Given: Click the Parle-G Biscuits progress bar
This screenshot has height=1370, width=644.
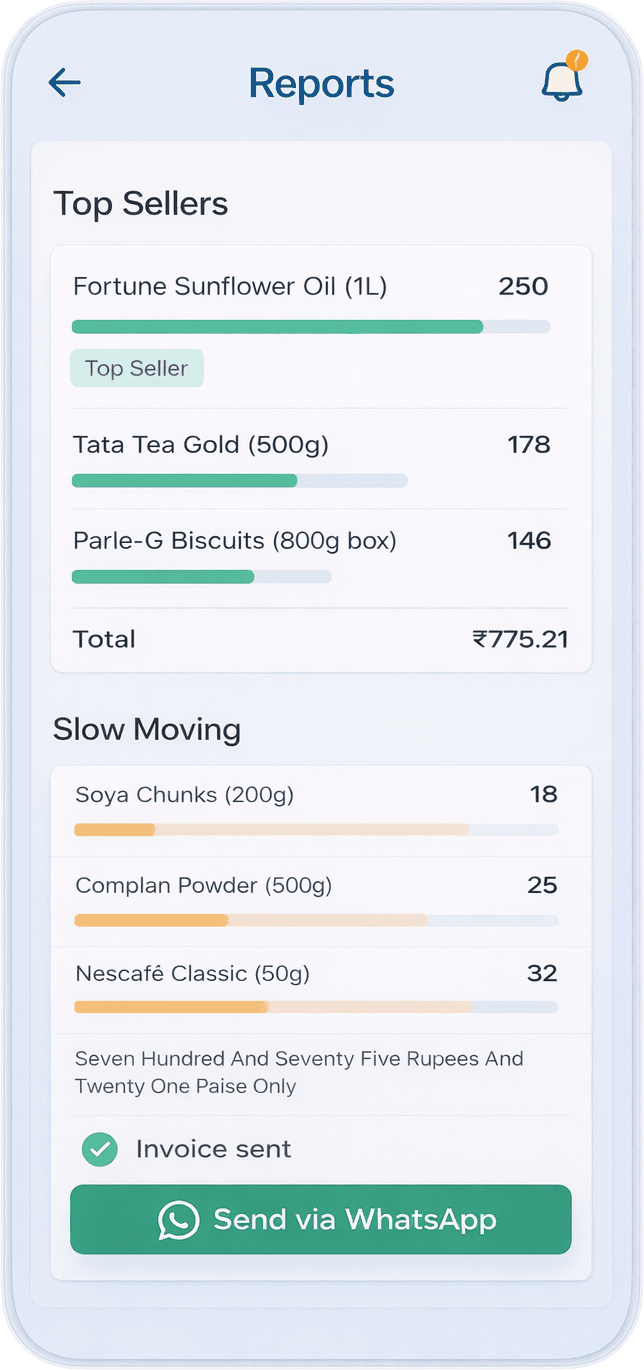Looking at the screenshot, I should [202, 577].
